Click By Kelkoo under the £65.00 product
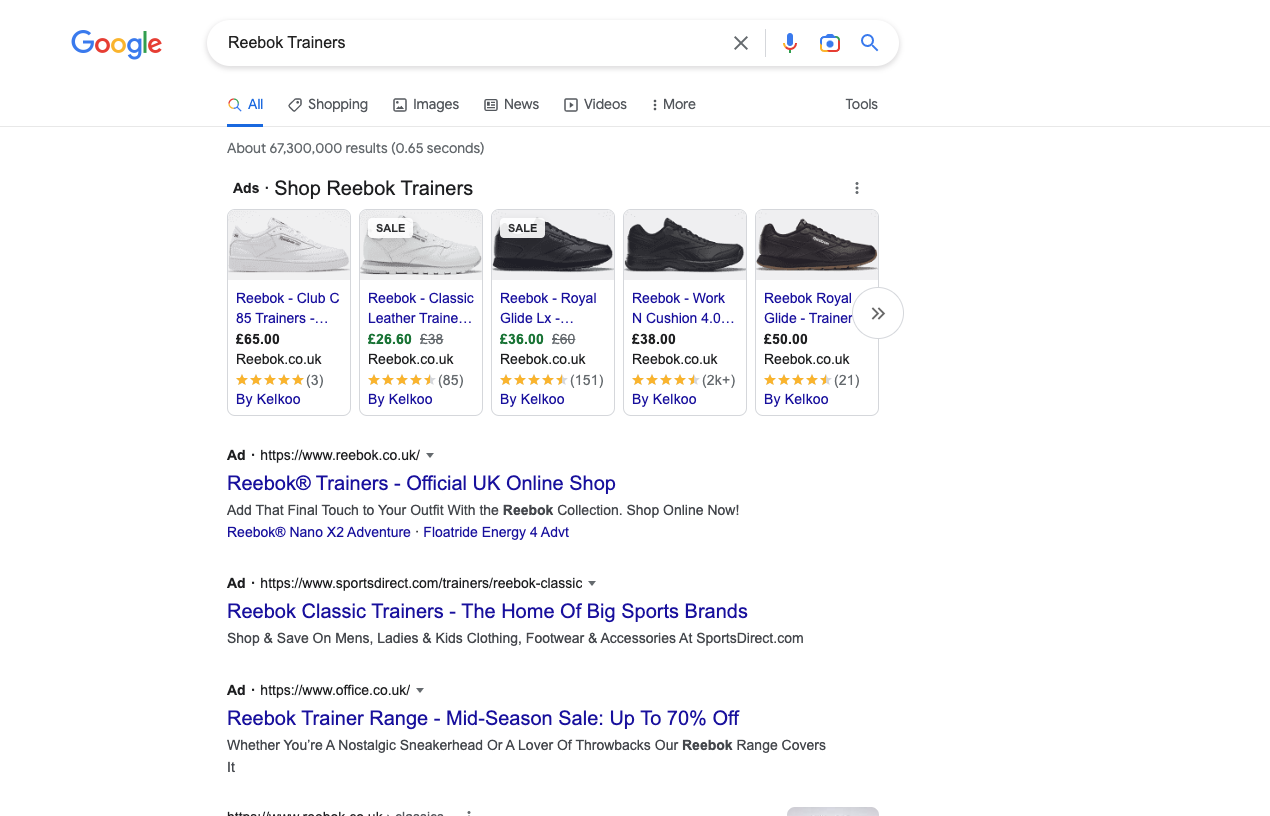Viewport: 1270px width, 816px height. pyautogui.click(x=268, y=399)
